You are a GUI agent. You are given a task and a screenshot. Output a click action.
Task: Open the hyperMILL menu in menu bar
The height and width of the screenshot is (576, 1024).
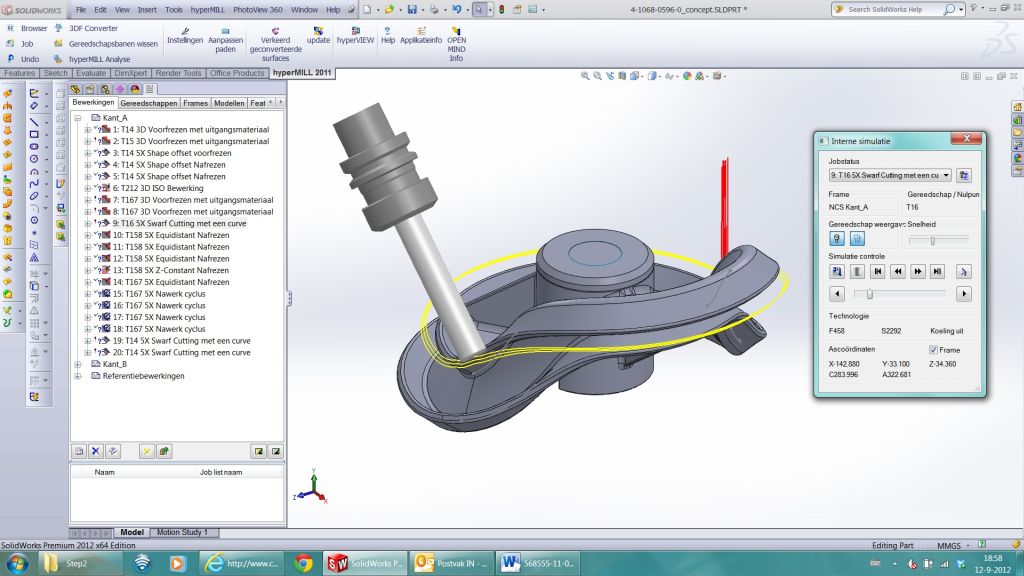coord(208,9)
